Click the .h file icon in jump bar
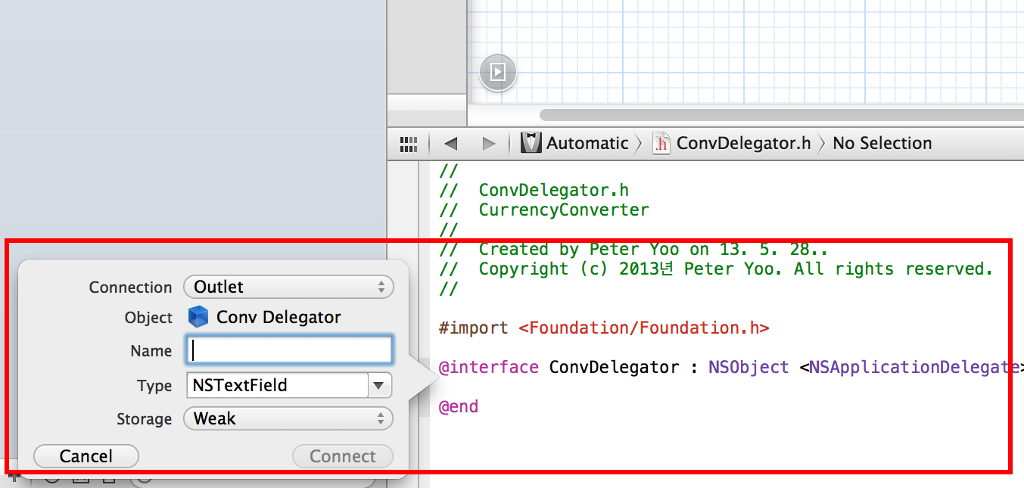Image resolution: width=1024 pixels, height=488 pixels. tap(662, 143)
